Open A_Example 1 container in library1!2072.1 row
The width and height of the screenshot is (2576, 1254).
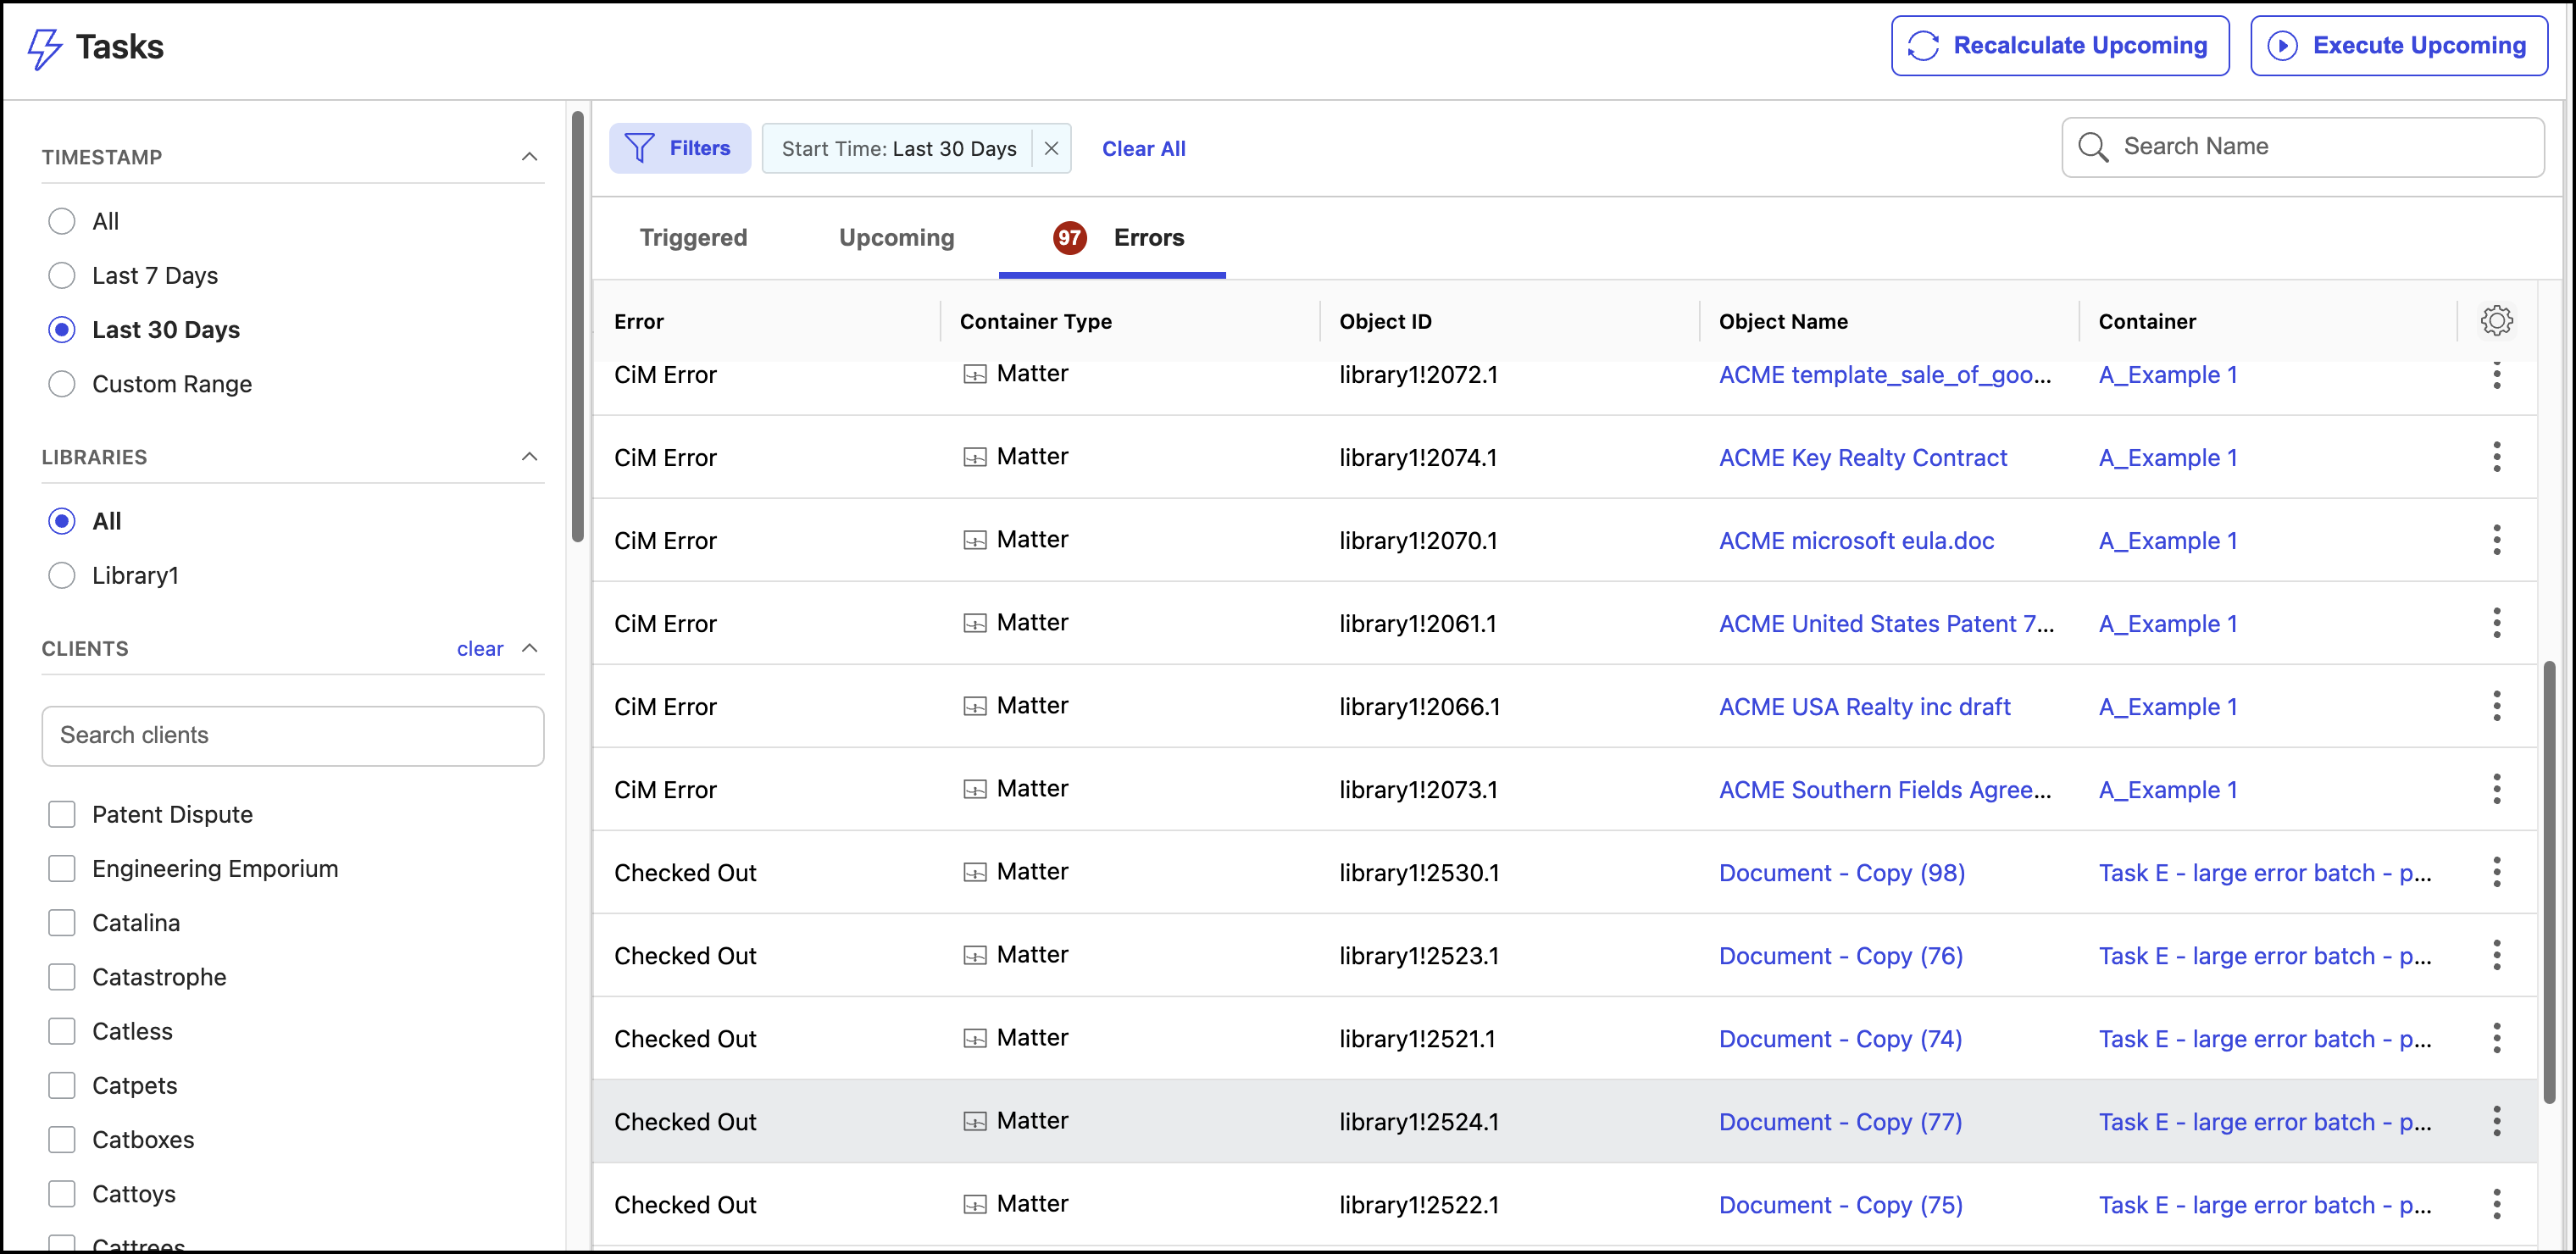(x=2167, y=375)
